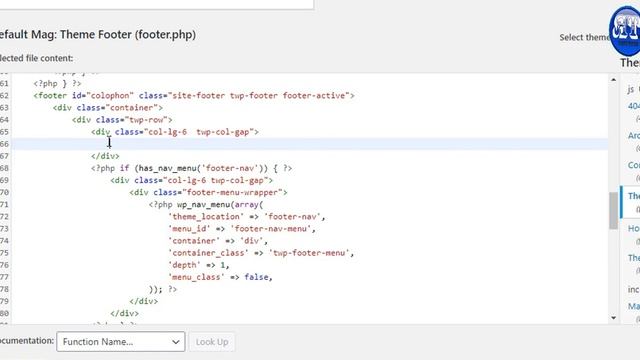The height and width of the screenshot is (360, 640).
Task: Place cursor on empty line 66
Action: (x=310, y=144)
